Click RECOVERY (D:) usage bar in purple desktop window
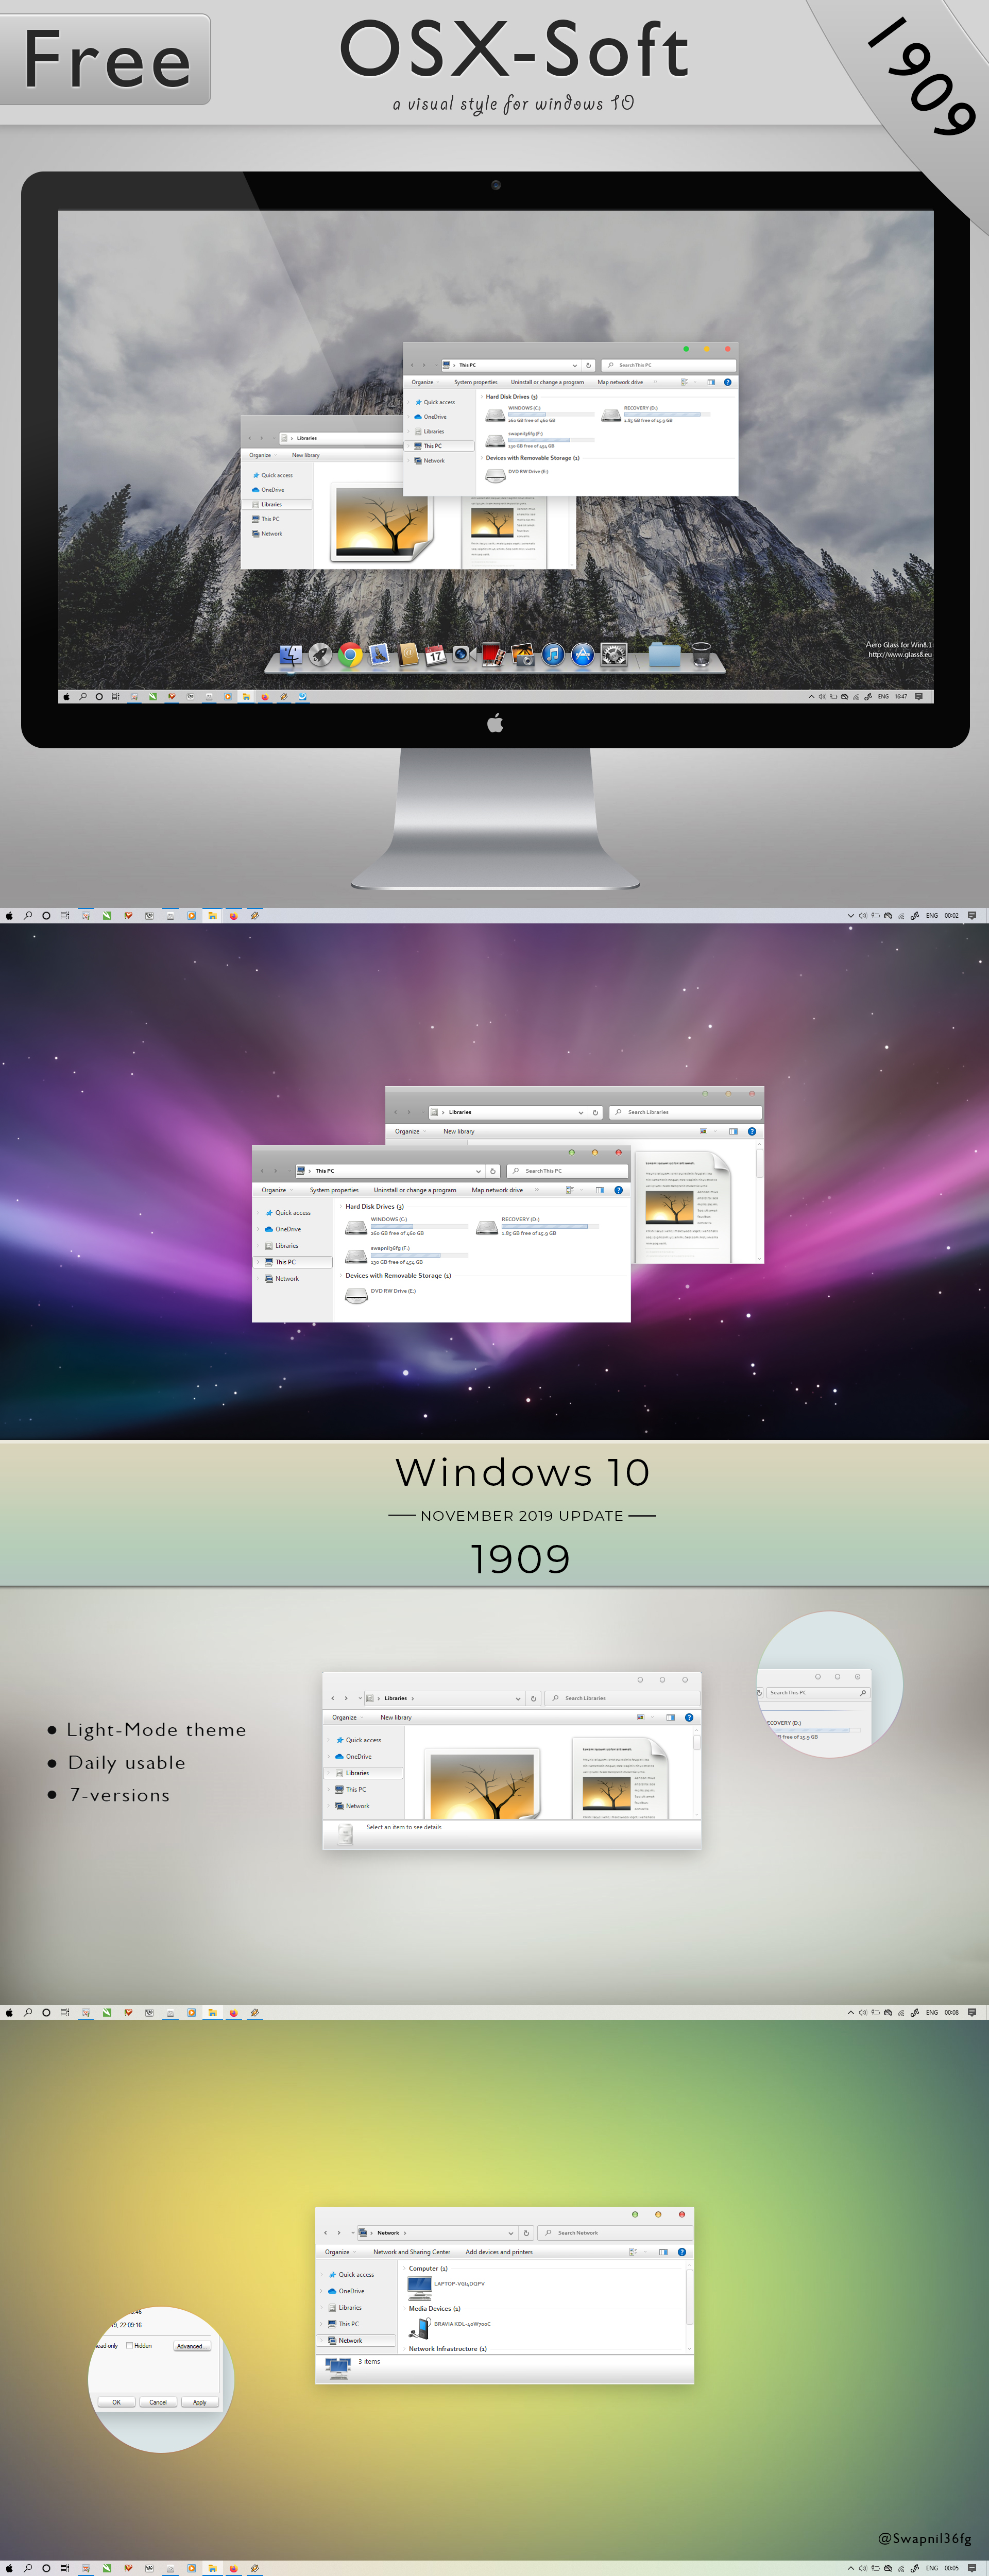The image size is (989, 2576). pos(550,1226)
